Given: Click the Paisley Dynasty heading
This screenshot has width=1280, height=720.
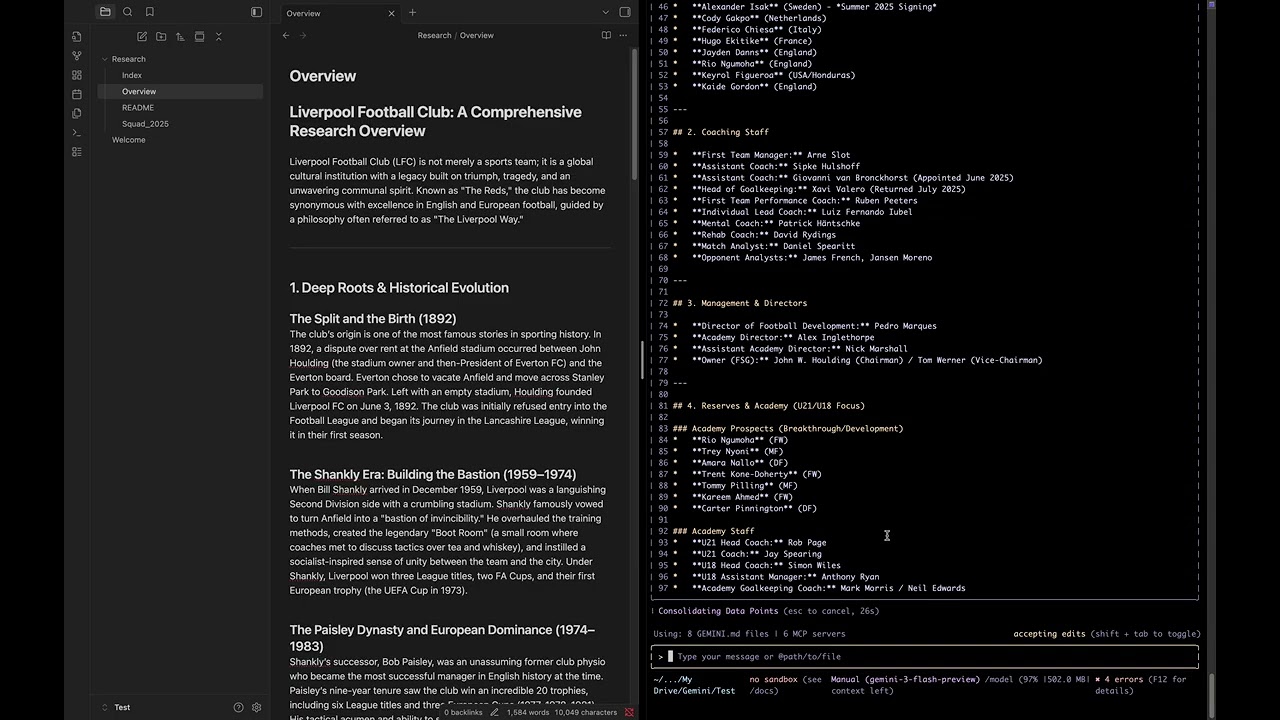Looking at the screenshot, I should pyautogui.click(x=442, y=638).
